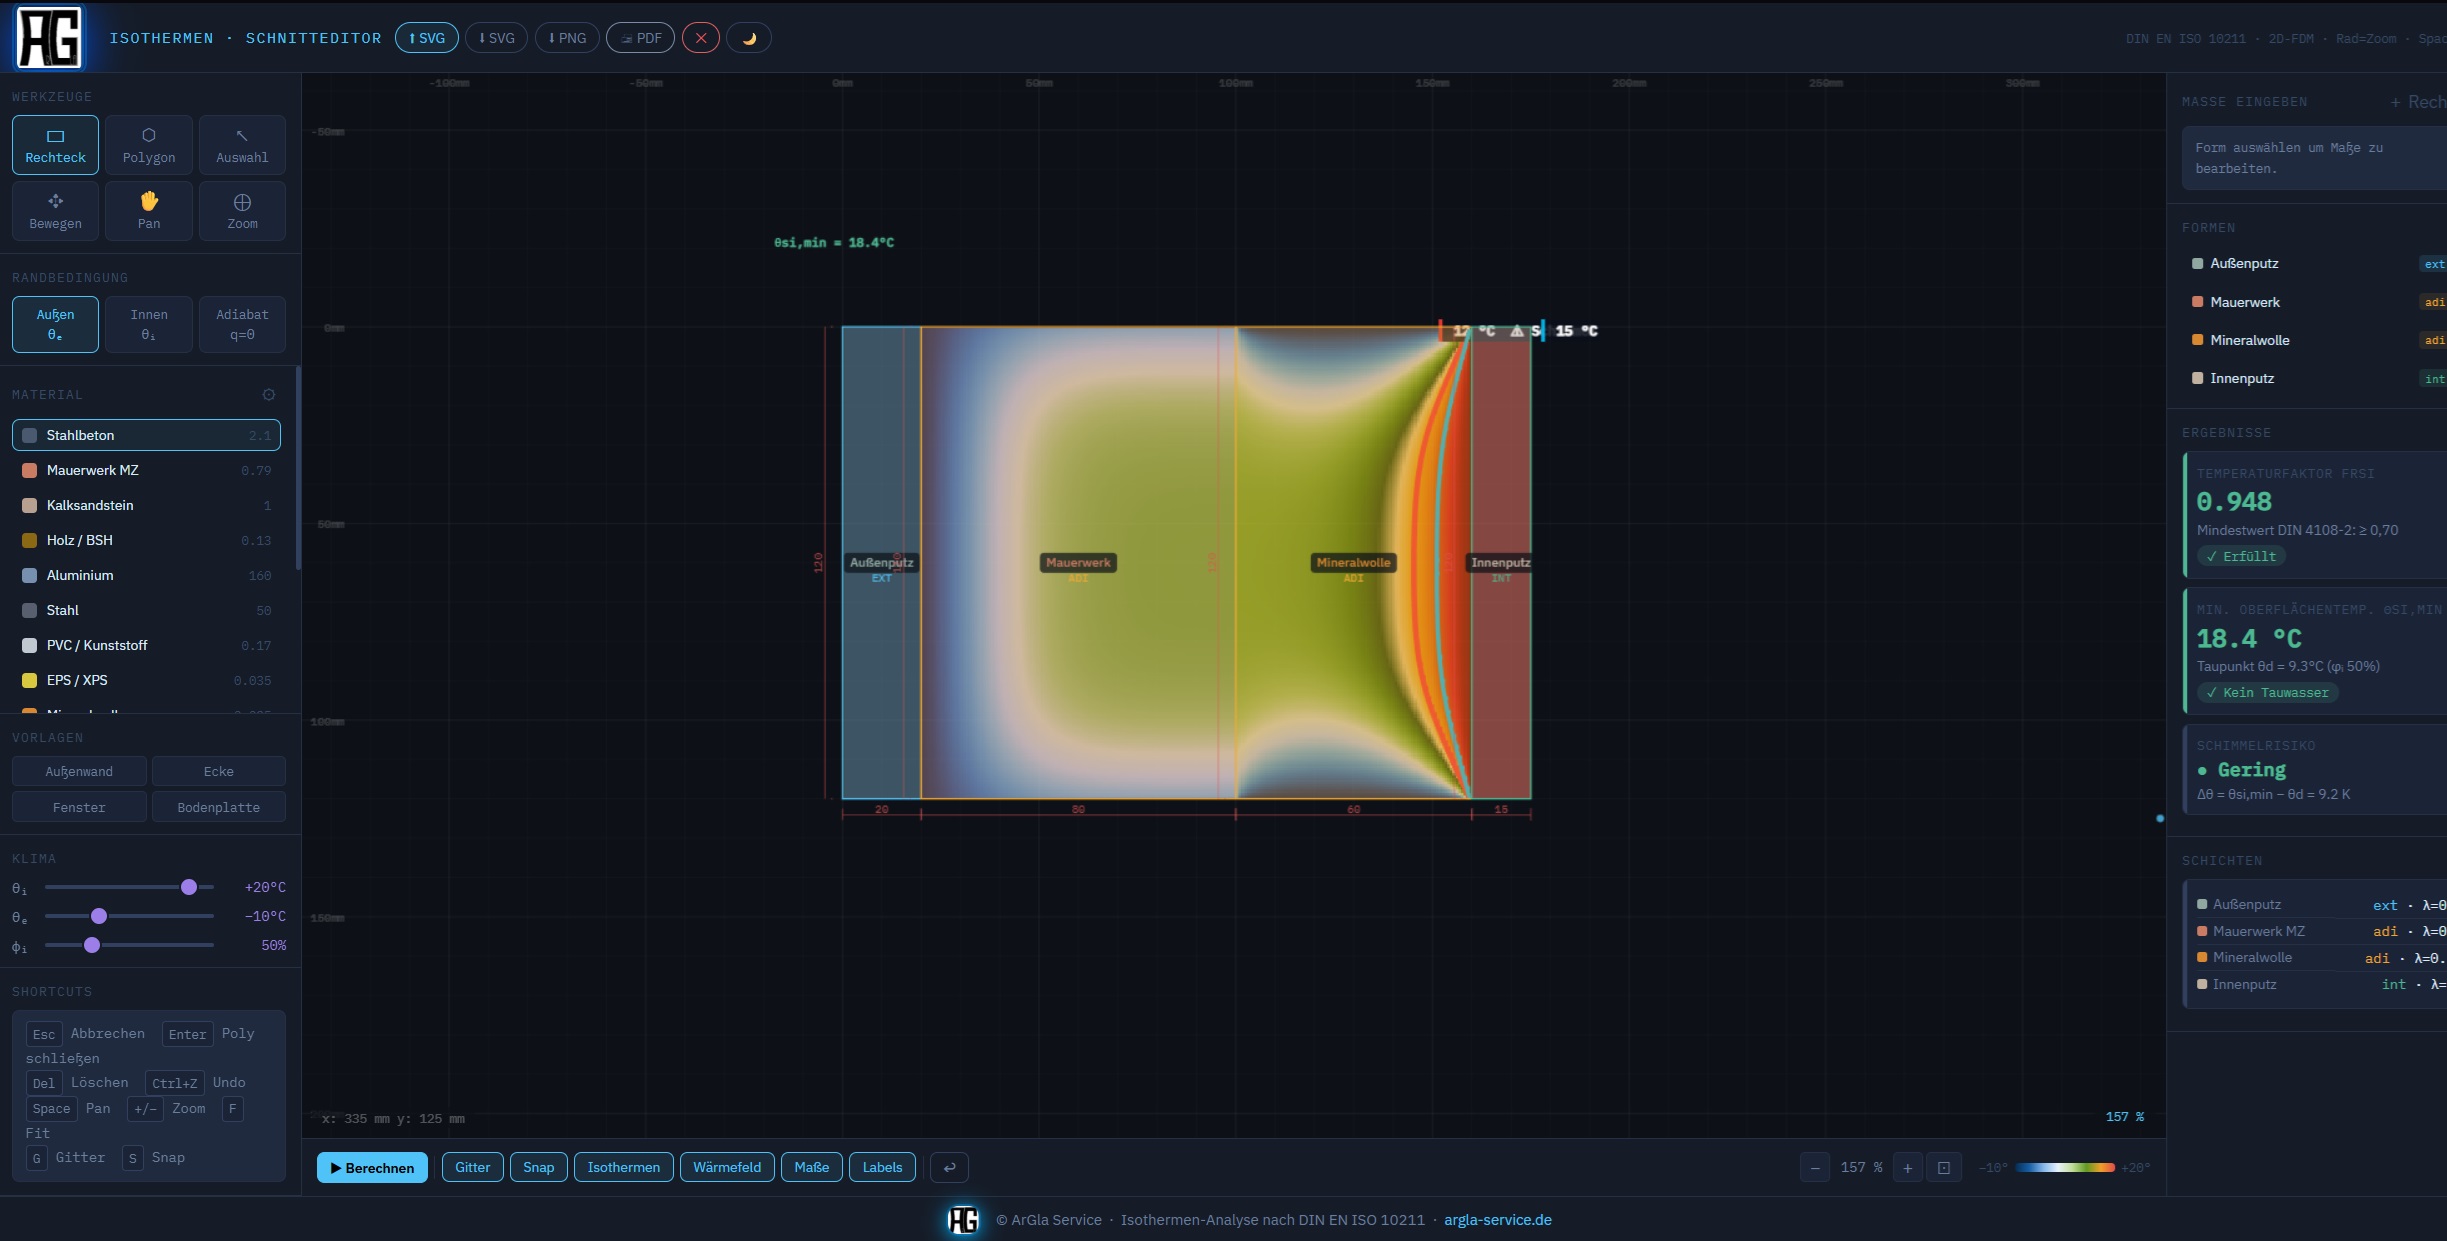Clear canvas with red X button

[x=701, y=38]
